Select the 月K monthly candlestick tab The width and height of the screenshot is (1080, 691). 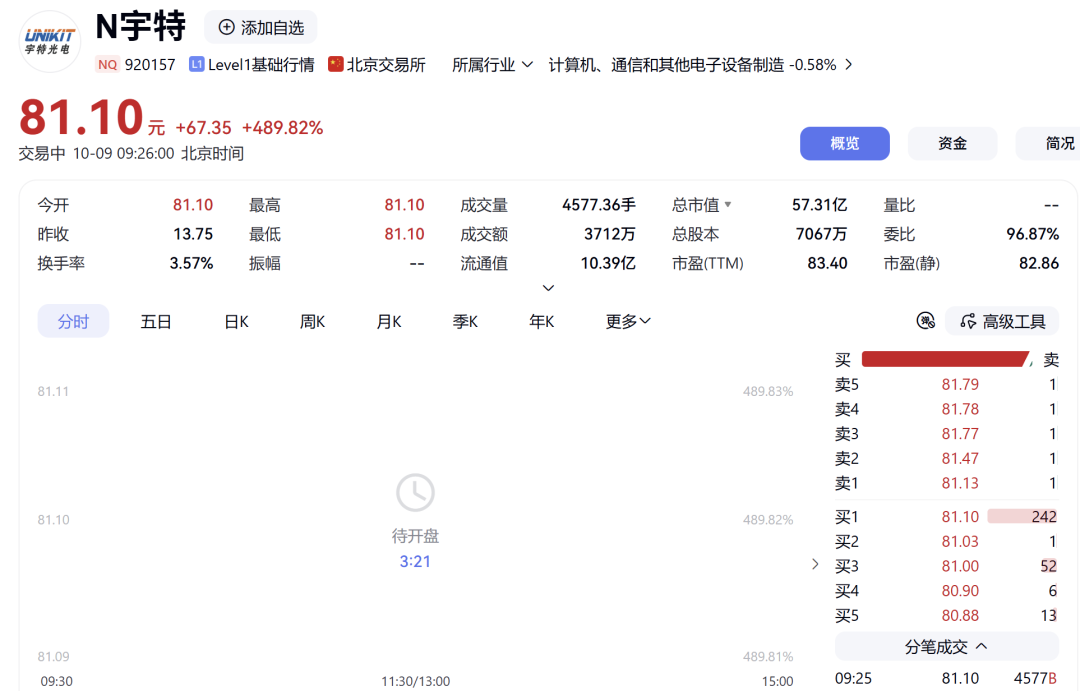[388, 322]
